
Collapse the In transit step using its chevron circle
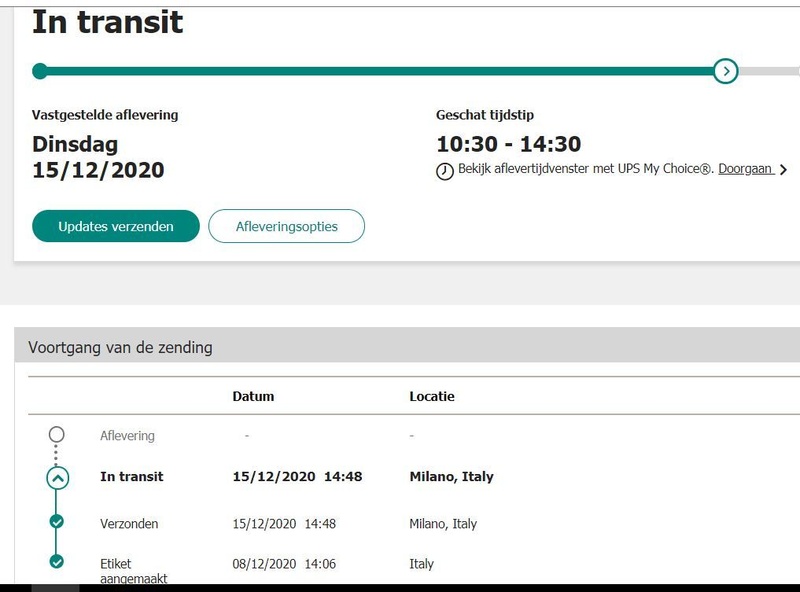click(x=57, y=477)
